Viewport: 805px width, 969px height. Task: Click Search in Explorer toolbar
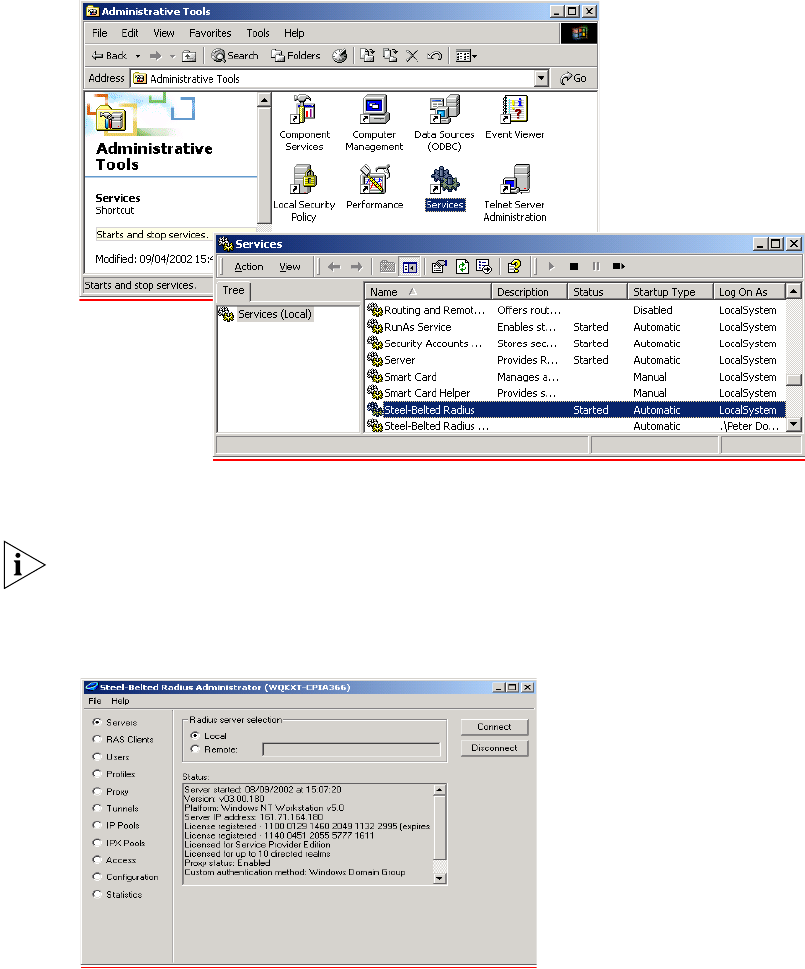point(235,56)
